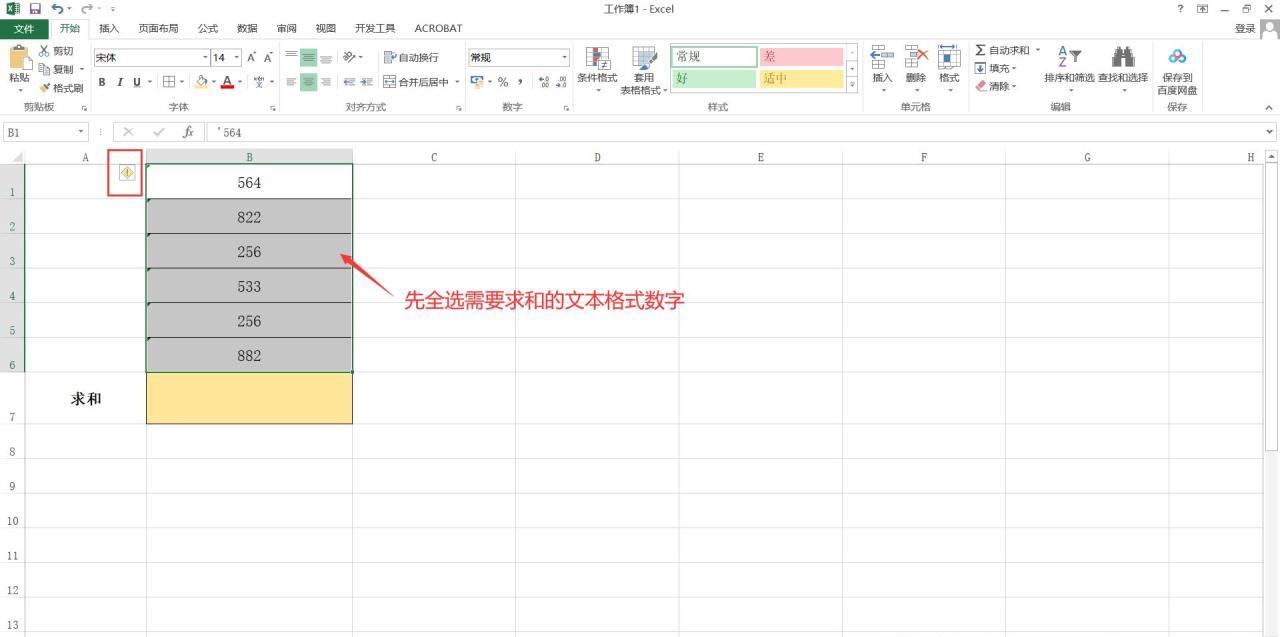Open the font name dropdown (宋体)
1280x637 pixels.
205,58
